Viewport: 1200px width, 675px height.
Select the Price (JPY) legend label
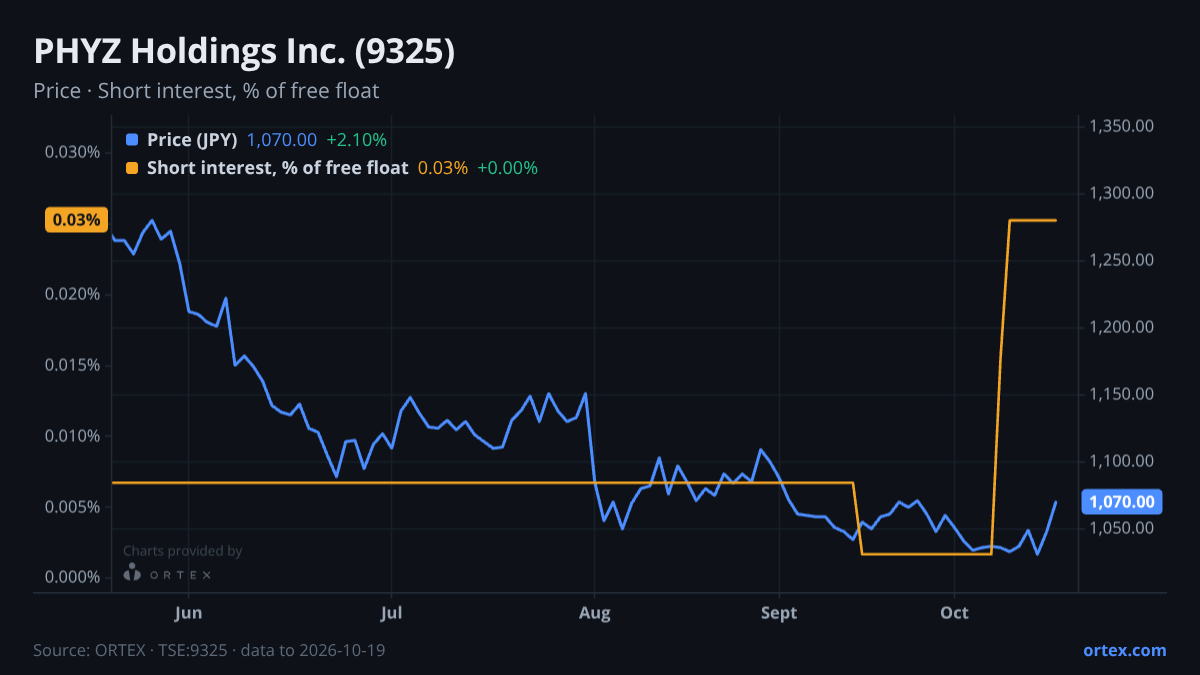pyautogui.click(x=192, y=140)
